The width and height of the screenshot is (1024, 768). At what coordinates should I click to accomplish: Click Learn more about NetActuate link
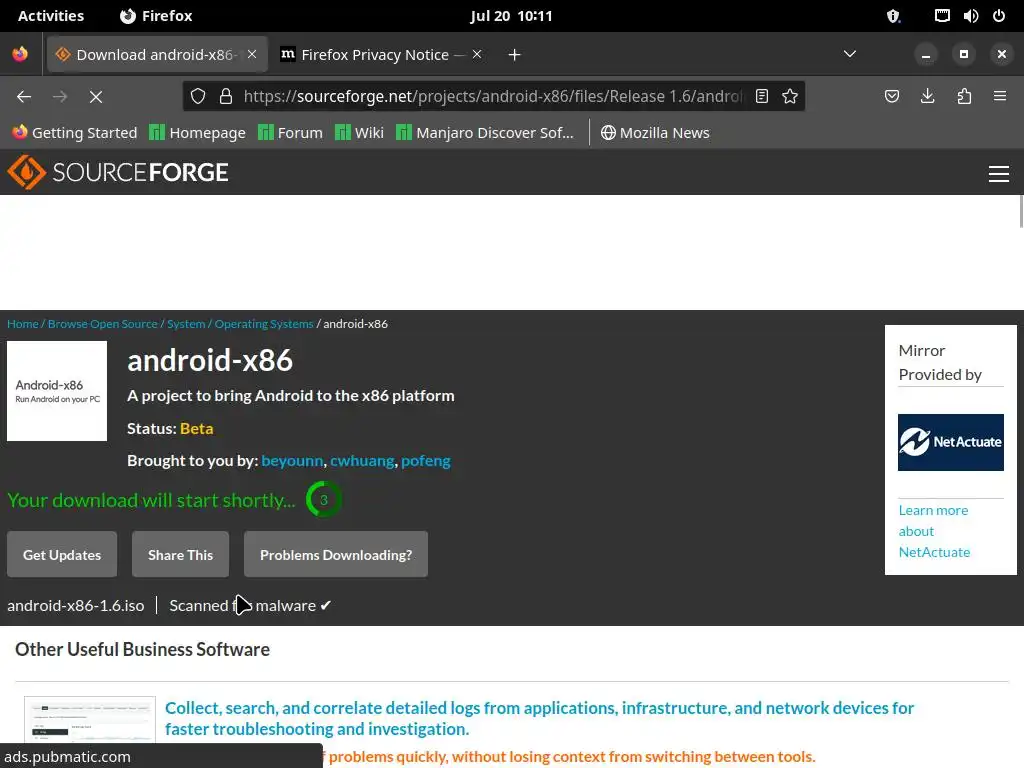934,531
